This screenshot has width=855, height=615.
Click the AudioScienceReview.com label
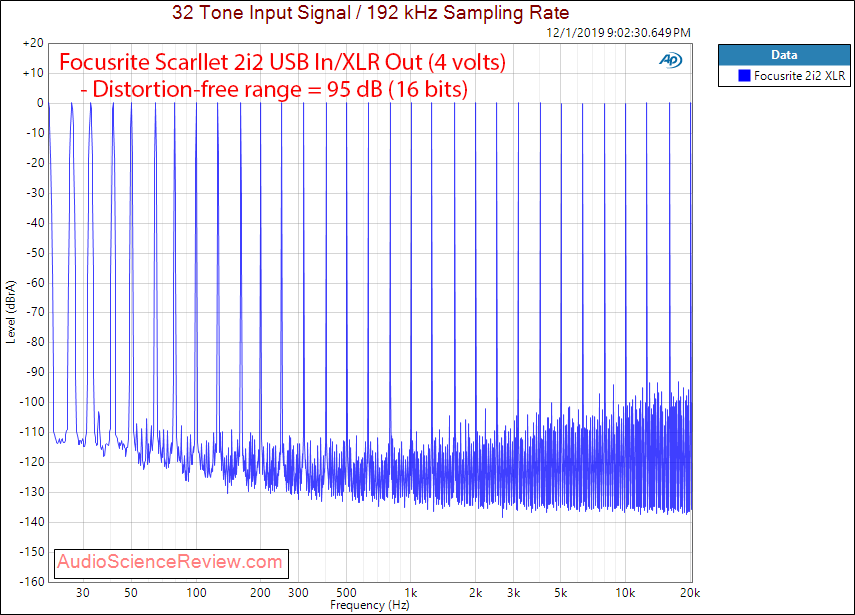click(170, 562)
